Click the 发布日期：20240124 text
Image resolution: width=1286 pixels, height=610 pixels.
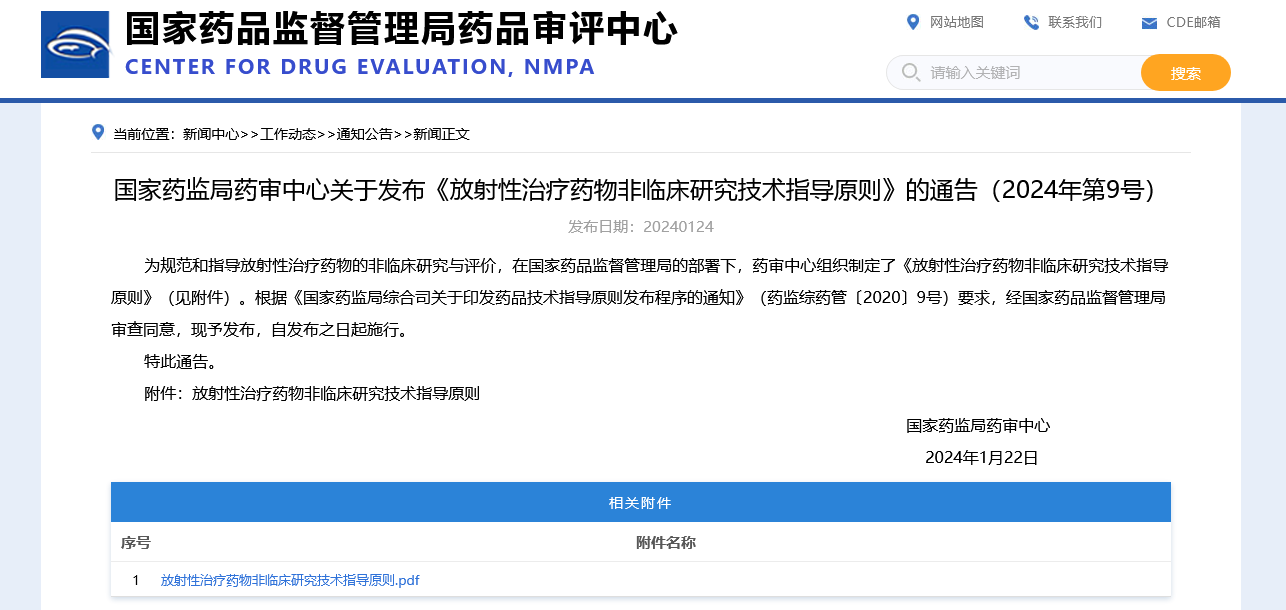click(641, 227)
